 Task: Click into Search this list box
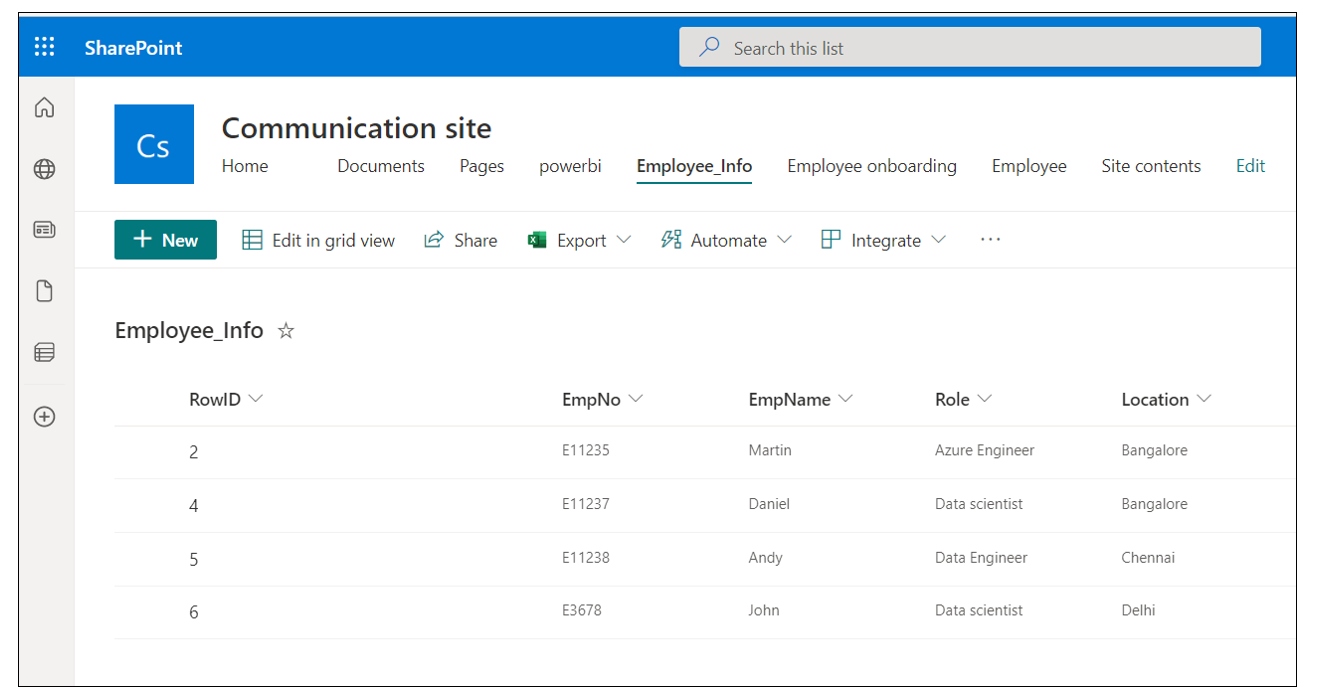[x=970, y=47]
